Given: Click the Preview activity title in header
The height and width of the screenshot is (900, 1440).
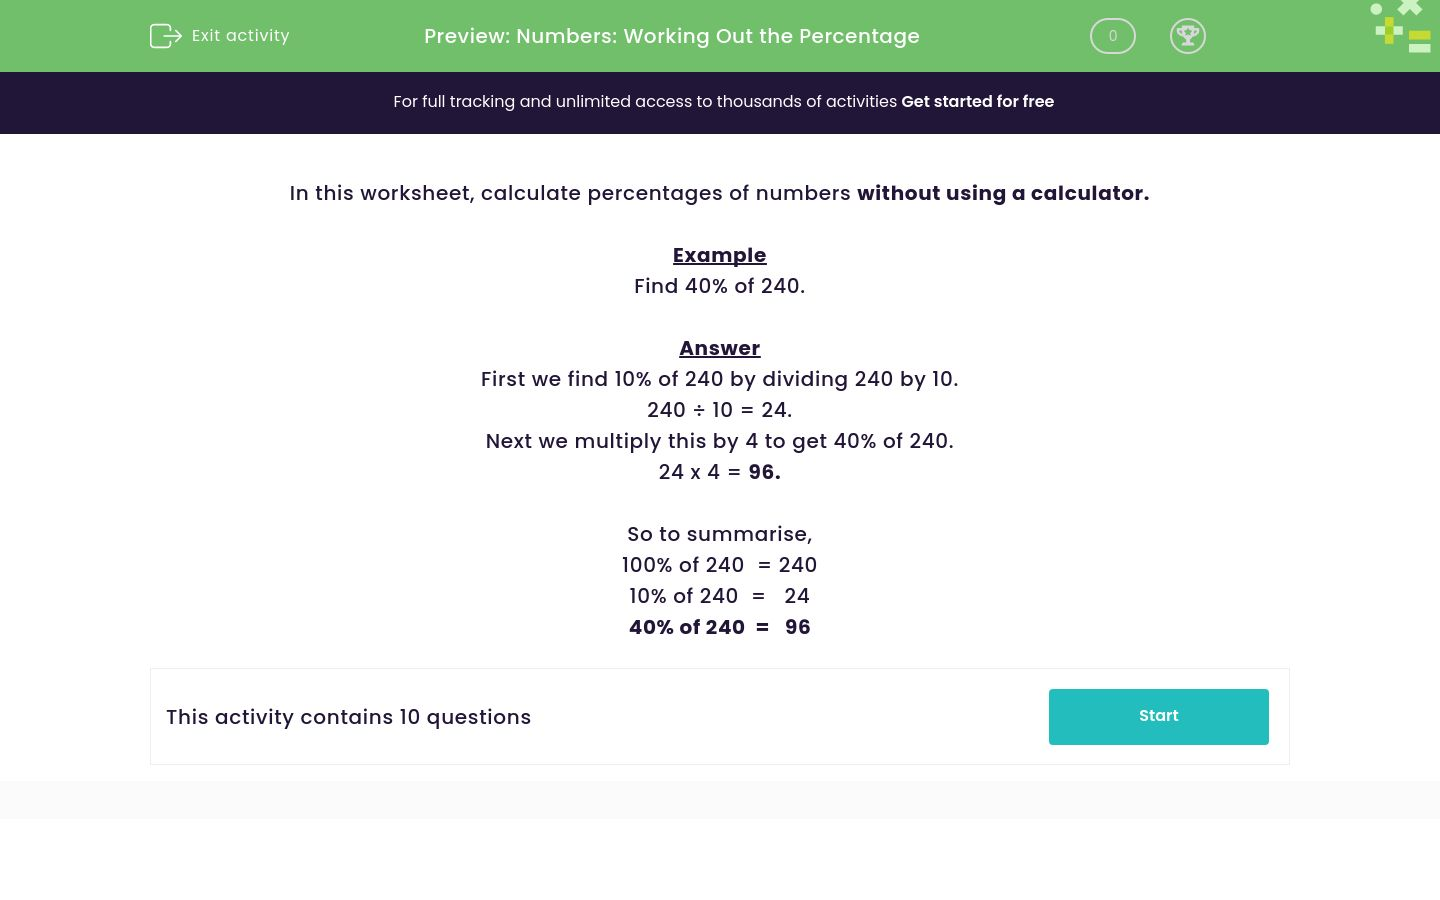Looking at the screenshot, I should (671, 36).
